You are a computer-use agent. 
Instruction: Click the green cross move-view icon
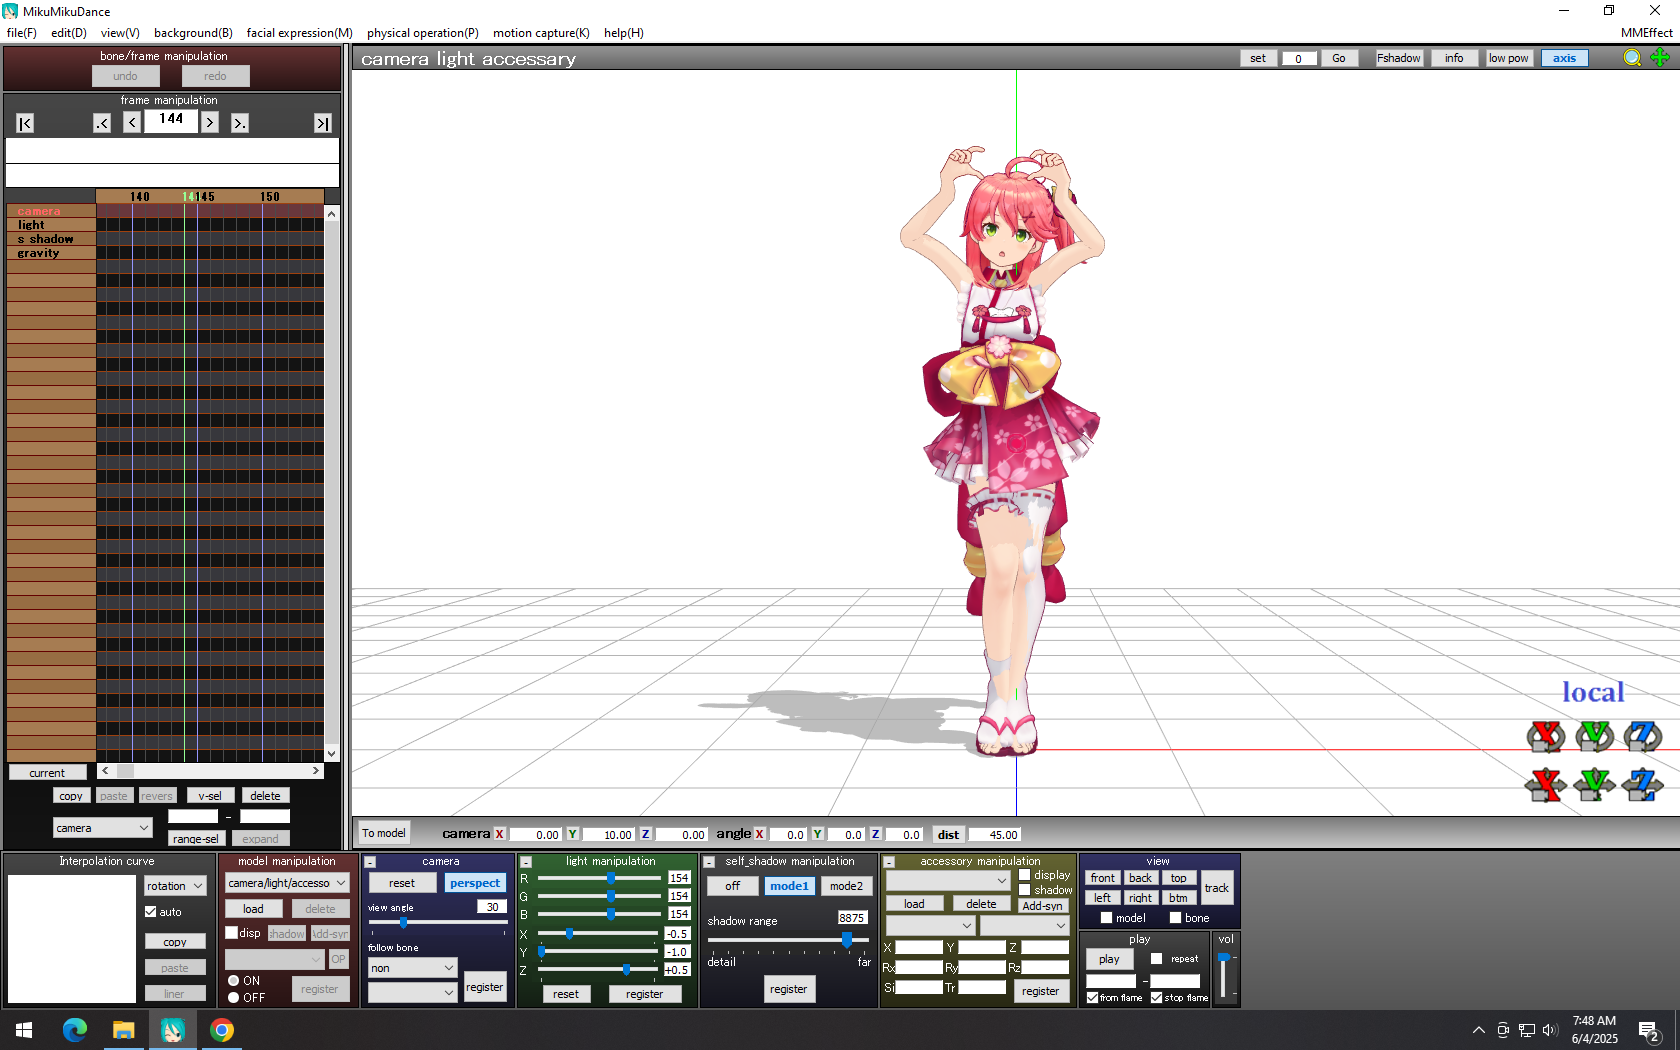pyautogui.click(x=1660, y=58)
